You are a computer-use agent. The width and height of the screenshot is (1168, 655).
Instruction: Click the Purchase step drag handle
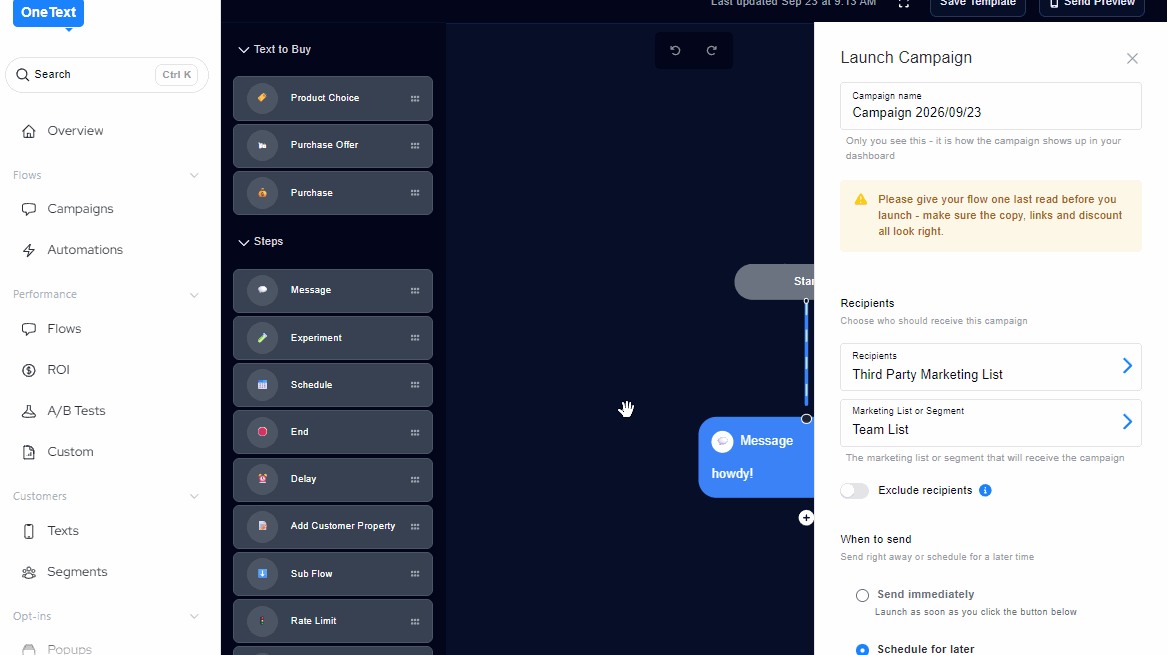pyautogui.click(x=415, y=193)
